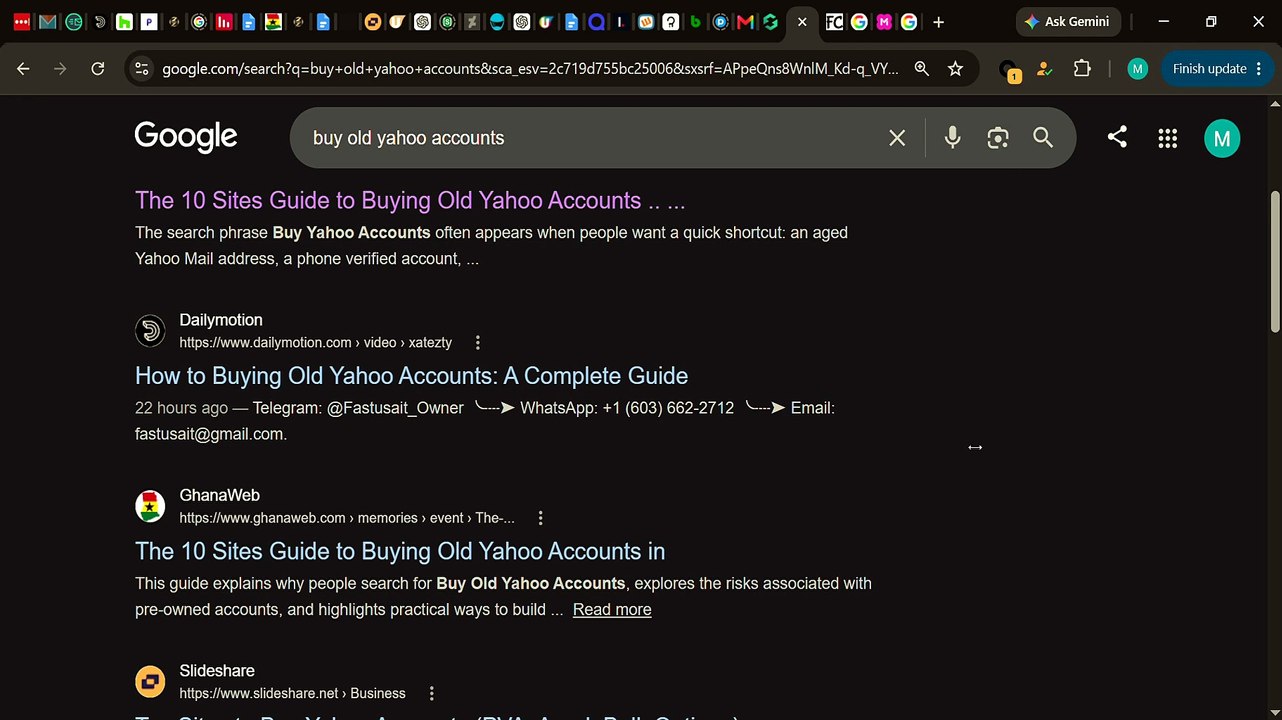Bookmark this page with the star
Viewport: 1282px width, 720px height.
[955, 69]
